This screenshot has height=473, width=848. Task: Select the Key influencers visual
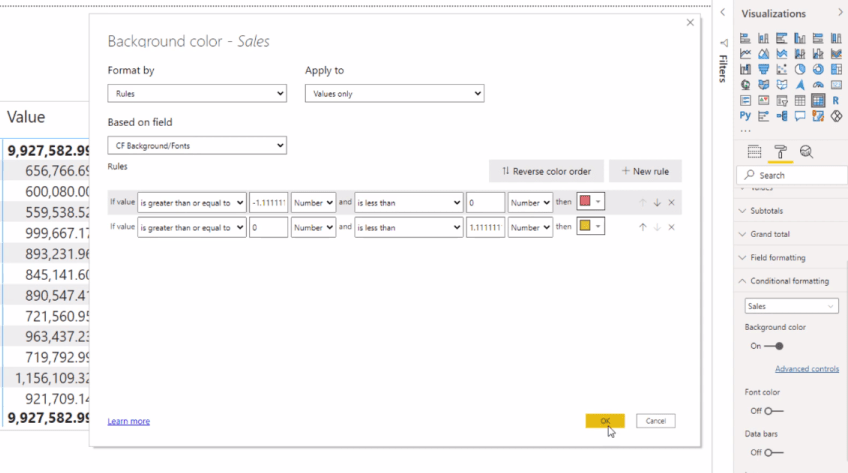(x=763, y=116)
